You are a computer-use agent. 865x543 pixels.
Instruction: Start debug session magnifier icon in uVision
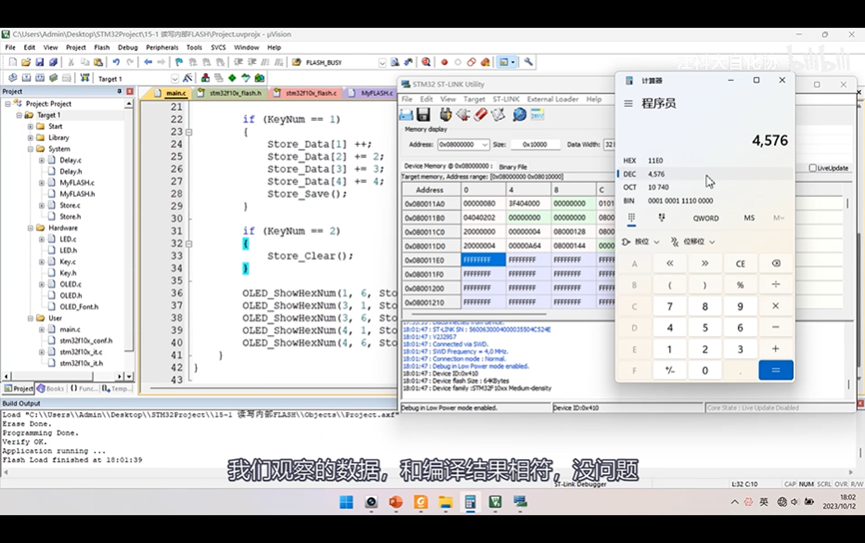426,62
